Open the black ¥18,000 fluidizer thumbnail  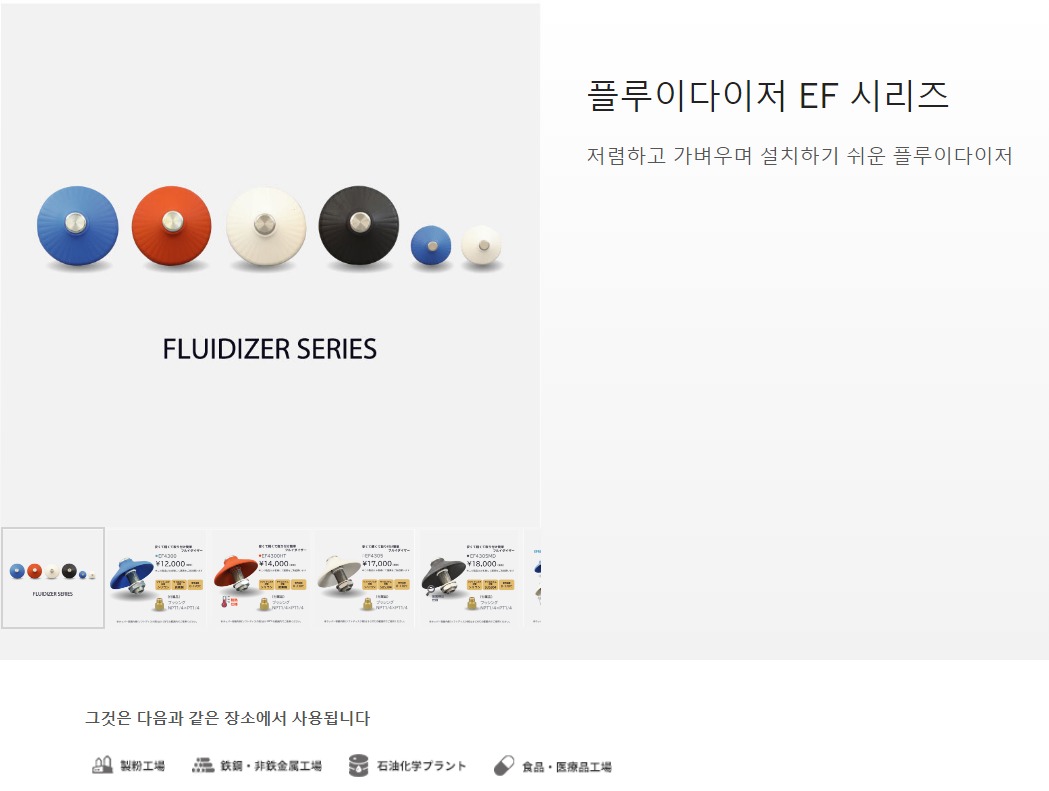(469, 578)
